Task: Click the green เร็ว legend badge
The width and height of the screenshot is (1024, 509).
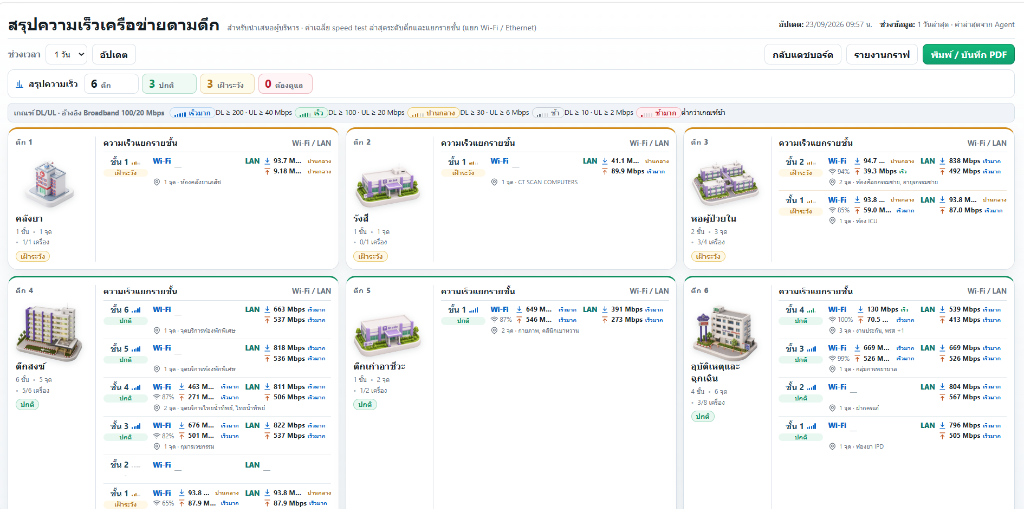Action: (x=311, y=113)
